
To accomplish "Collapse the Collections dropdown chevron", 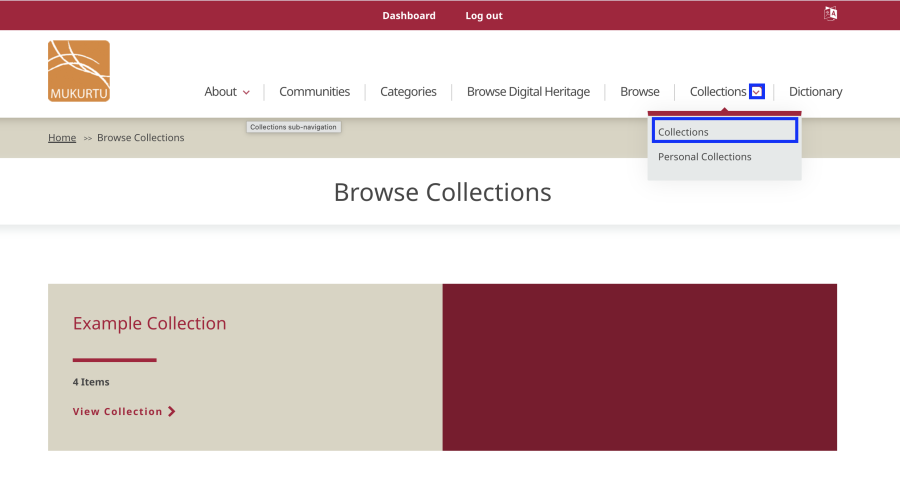I will click(x=757, y=92).
